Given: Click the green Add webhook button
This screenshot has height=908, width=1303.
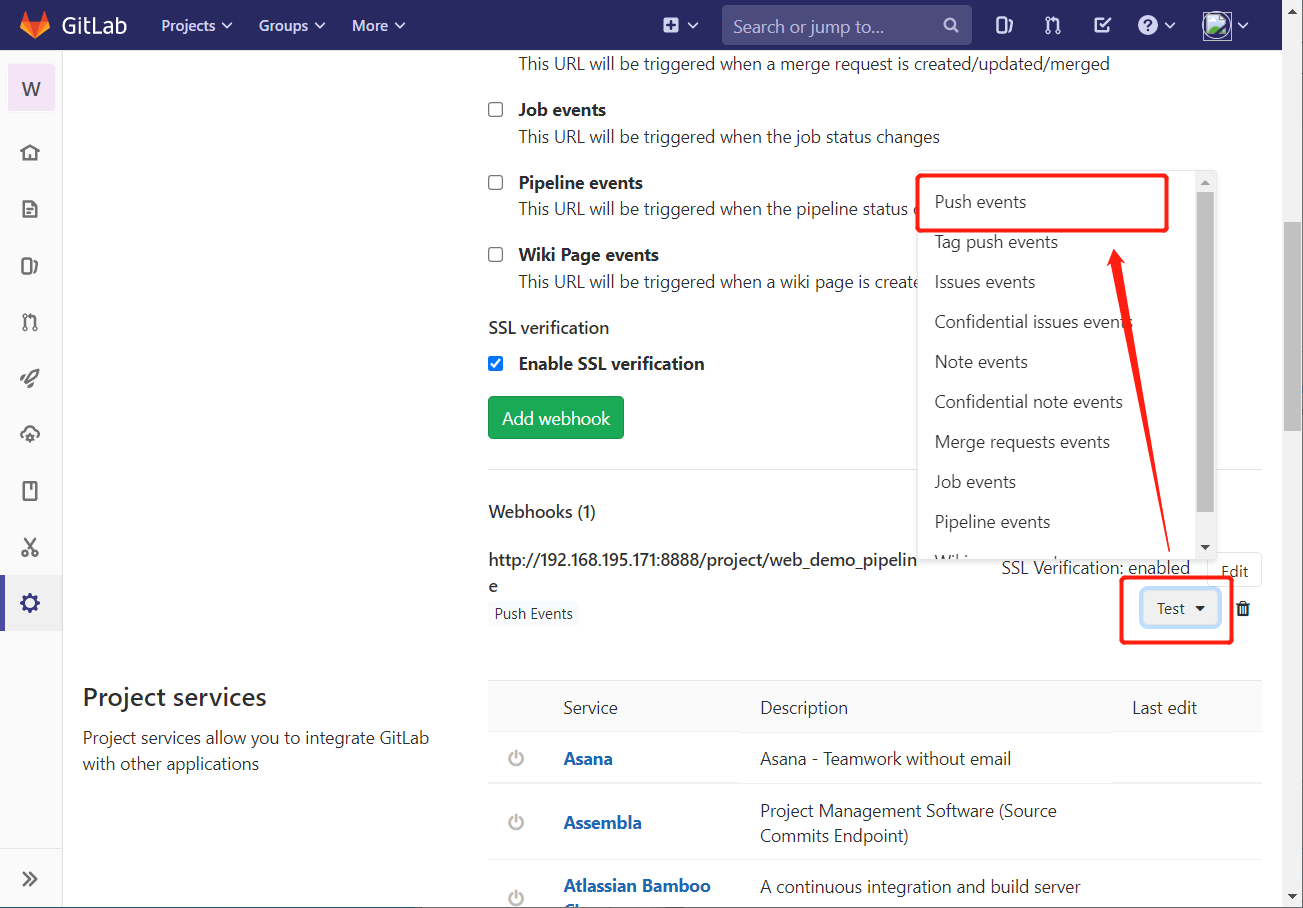Looking at the screenshot, I should click(556, 418).
